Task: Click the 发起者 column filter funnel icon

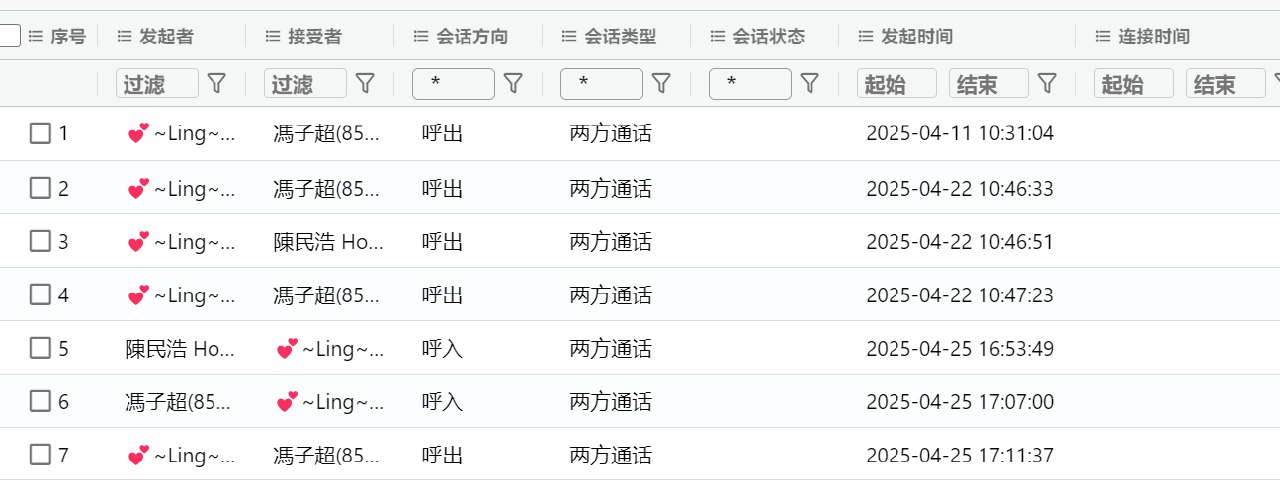Action: point(216,84)
